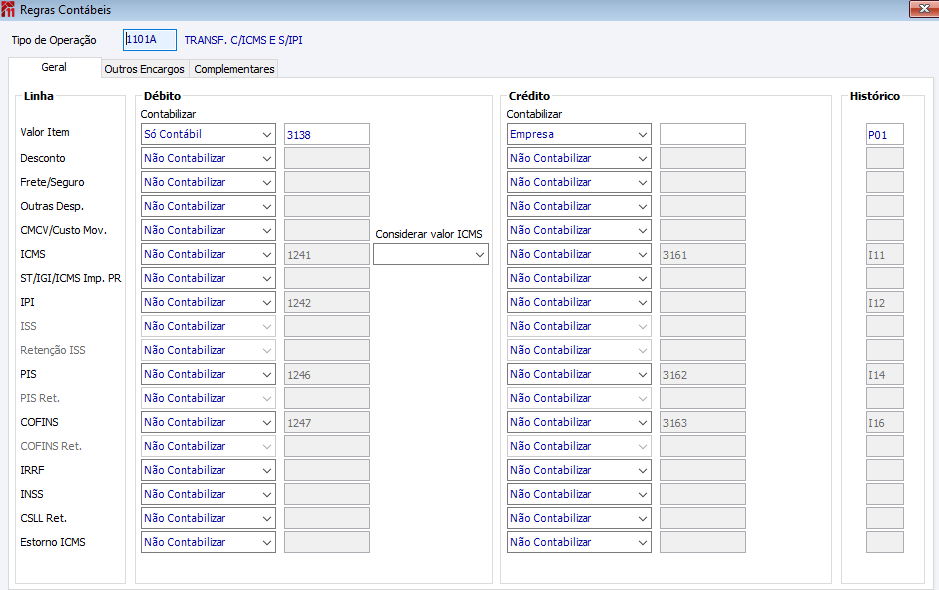The image size is (939, 590).
Task: Close the Regras Contábeis window
Action: (x=924, y=9)
